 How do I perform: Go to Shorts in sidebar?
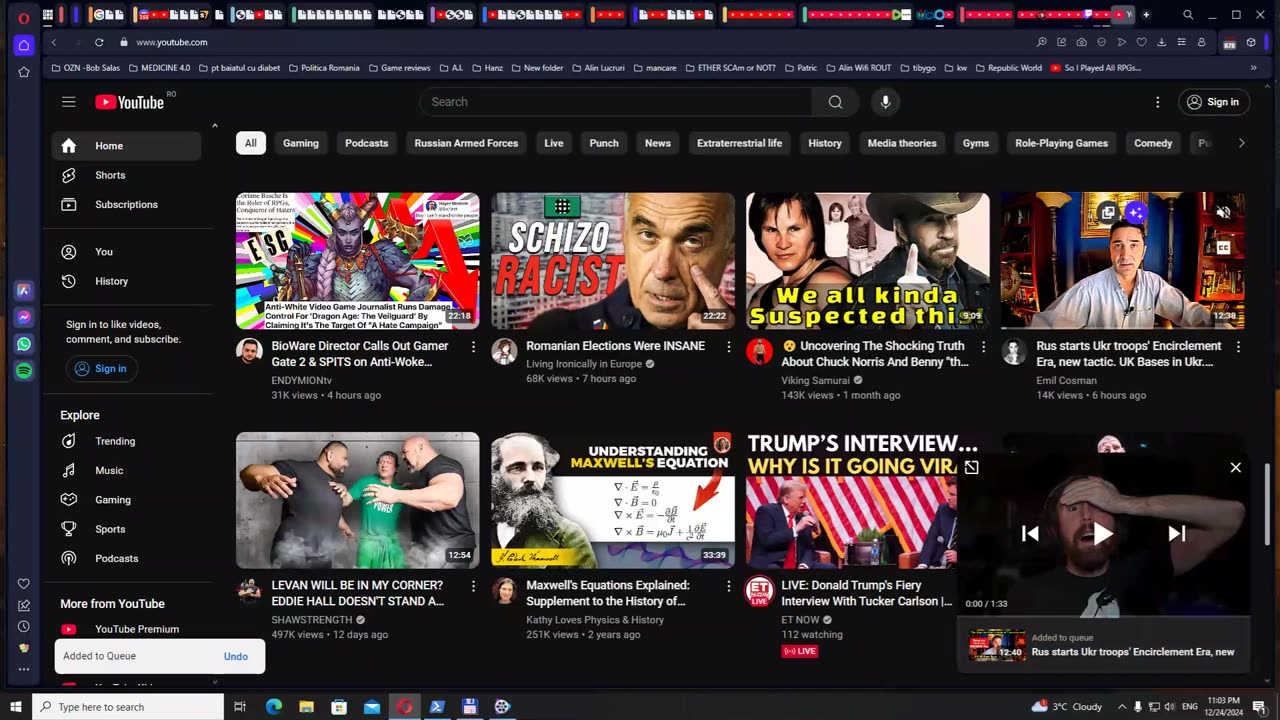click(x=126, y=175)
